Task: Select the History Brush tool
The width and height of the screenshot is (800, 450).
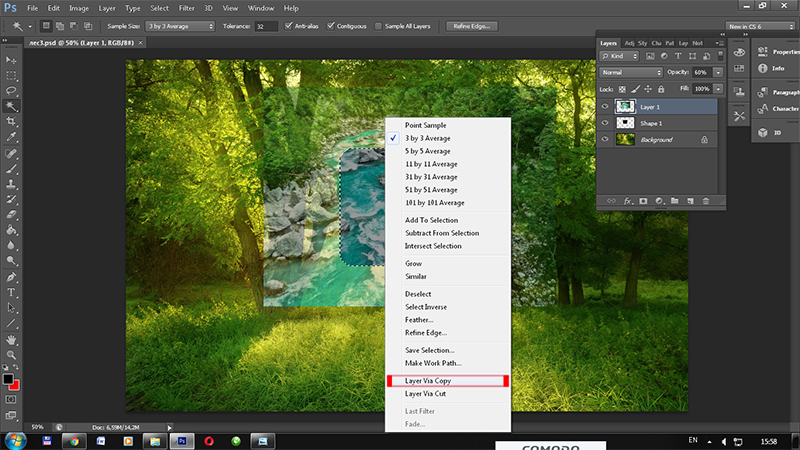Action: pyautogui.click(x=11, y=199)
